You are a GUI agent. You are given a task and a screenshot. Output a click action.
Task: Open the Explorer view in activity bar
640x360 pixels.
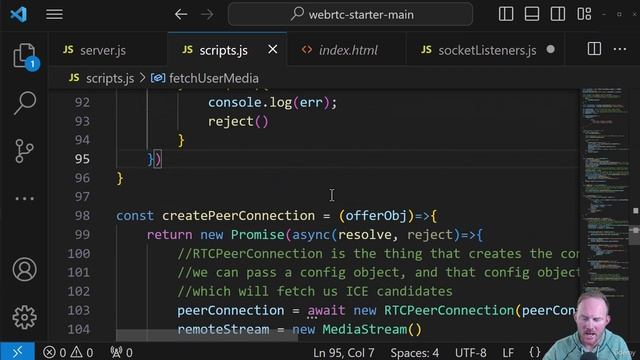(24, 56)
